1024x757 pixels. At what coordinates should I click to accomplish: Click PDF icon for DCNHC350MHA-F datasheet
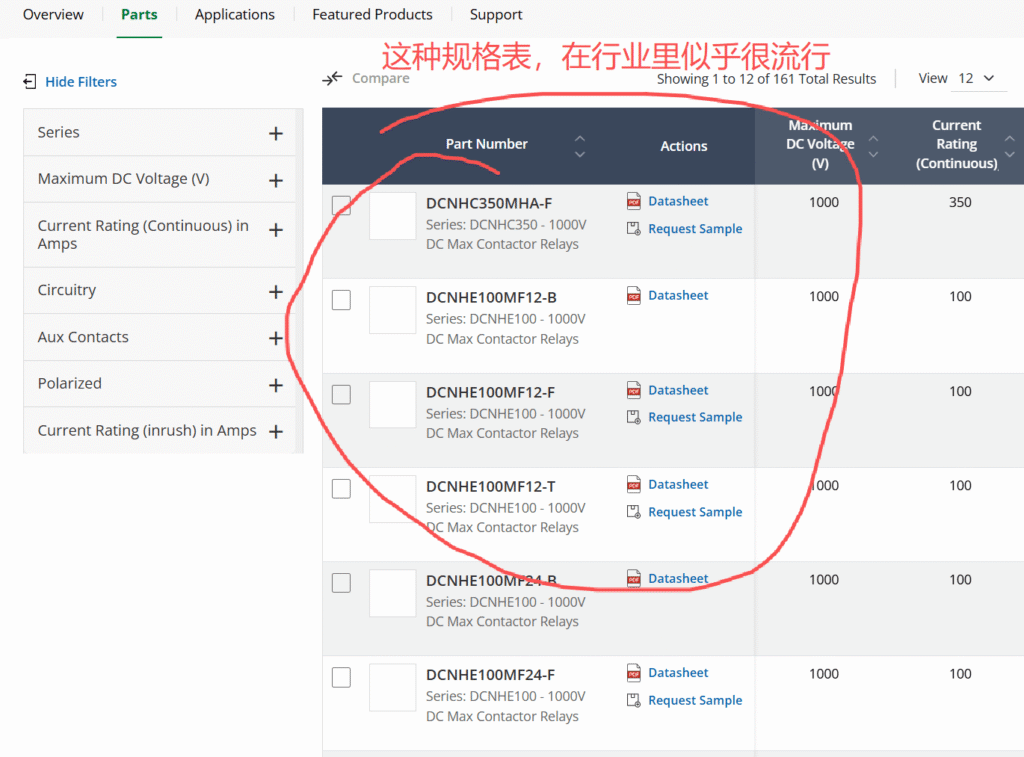[x=633, y=201]
